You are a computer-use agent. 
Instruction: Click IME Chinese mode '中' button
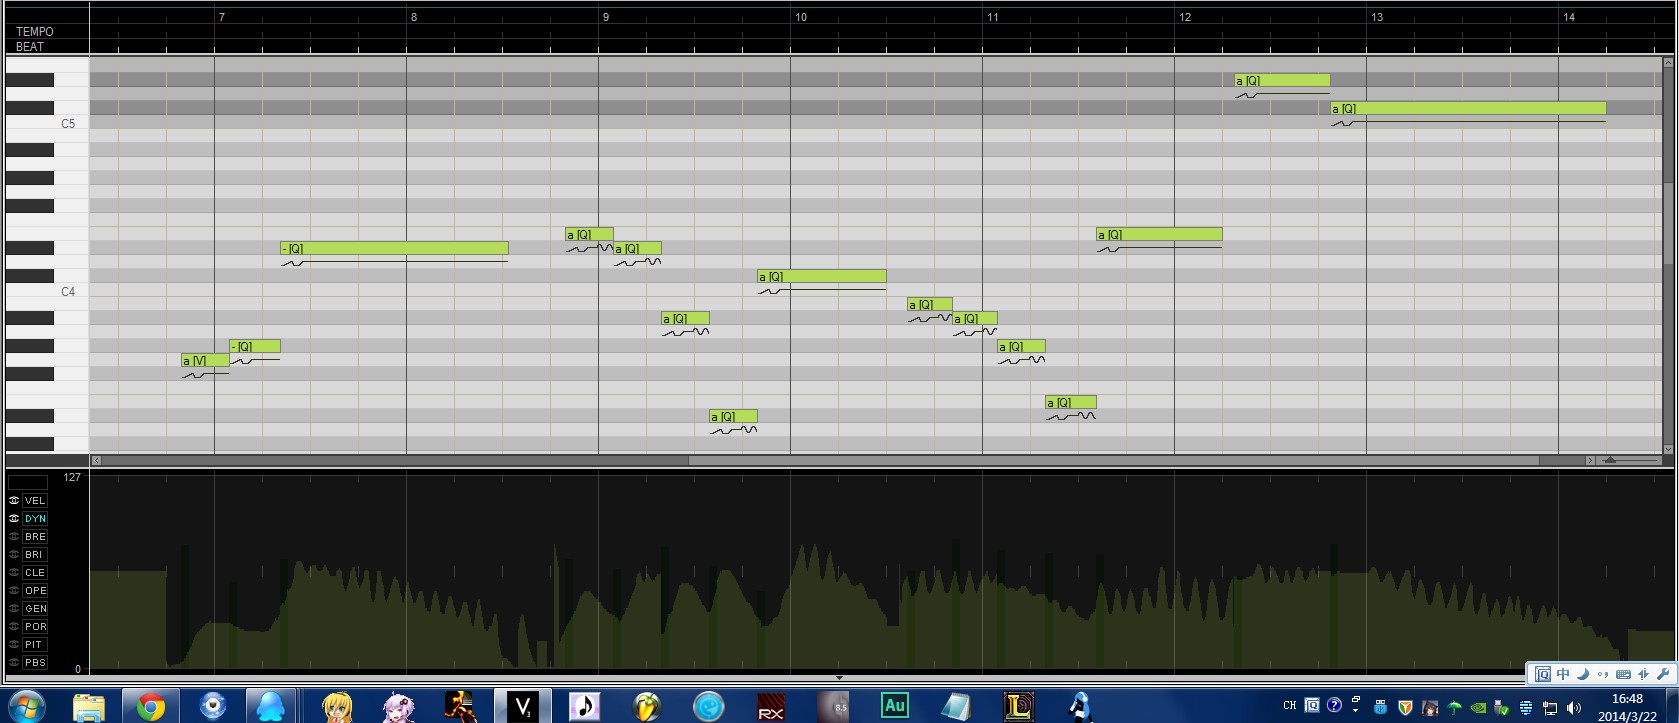(x=1563, y=674)
